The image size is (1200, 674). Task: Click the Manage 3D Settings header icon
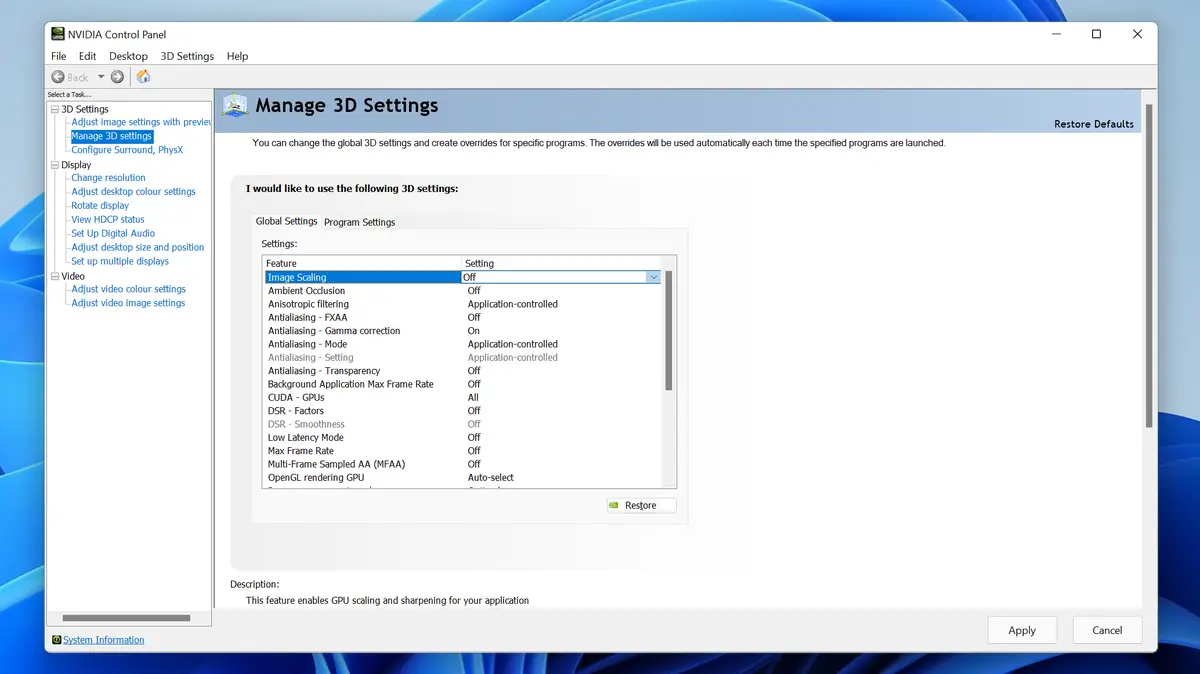[235, 106]
